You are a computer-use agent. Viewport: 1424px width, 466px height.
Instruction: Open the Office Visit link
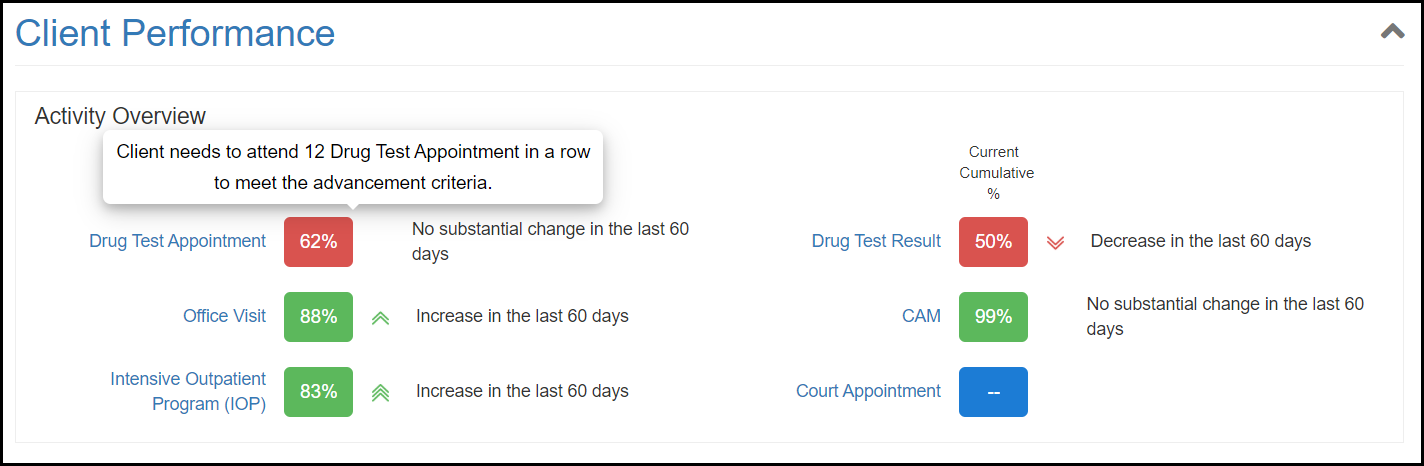[224, 316]
